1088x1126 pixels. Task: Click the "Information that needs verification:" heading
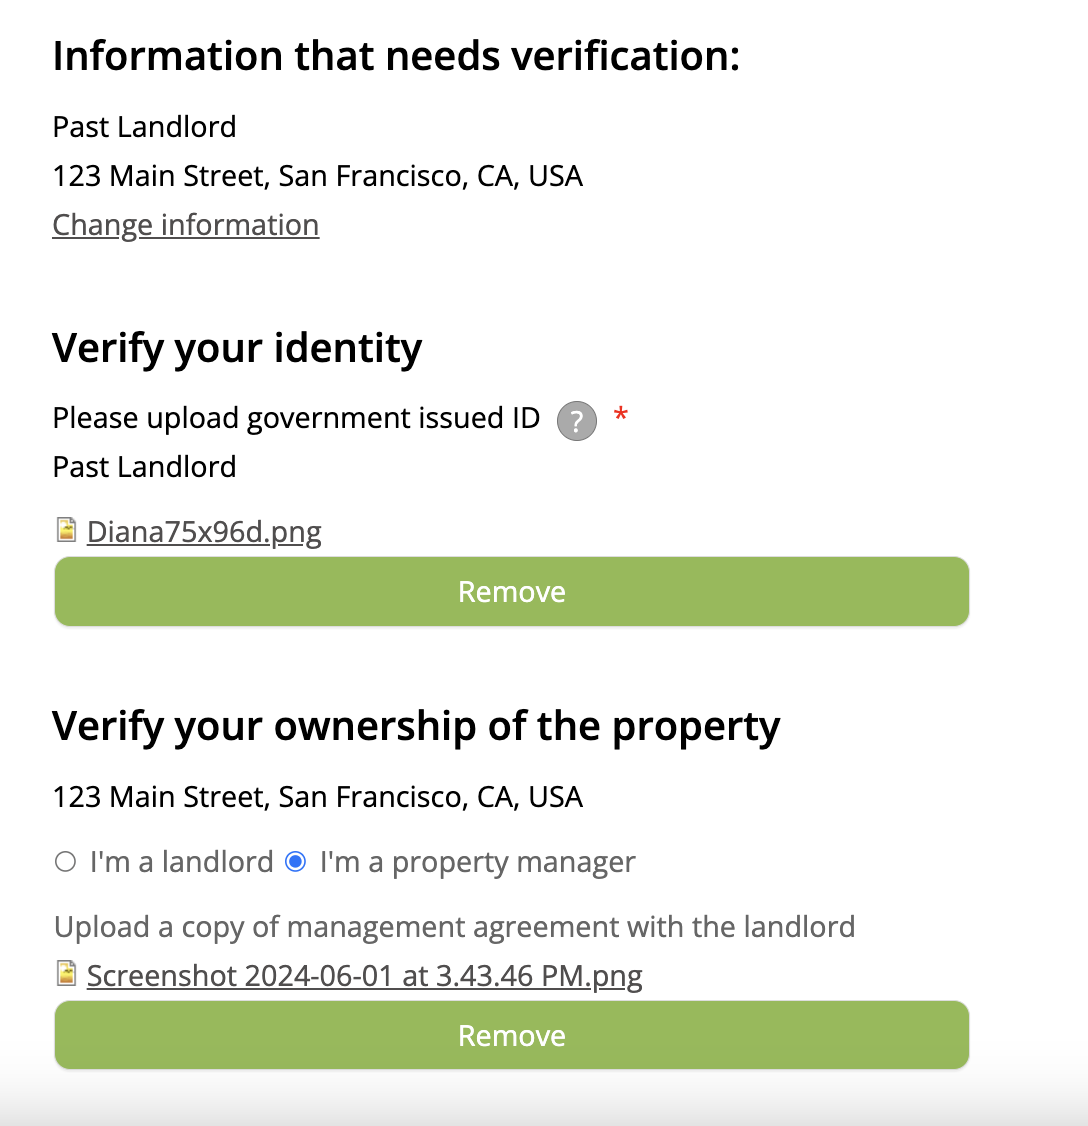coord(396,56)
